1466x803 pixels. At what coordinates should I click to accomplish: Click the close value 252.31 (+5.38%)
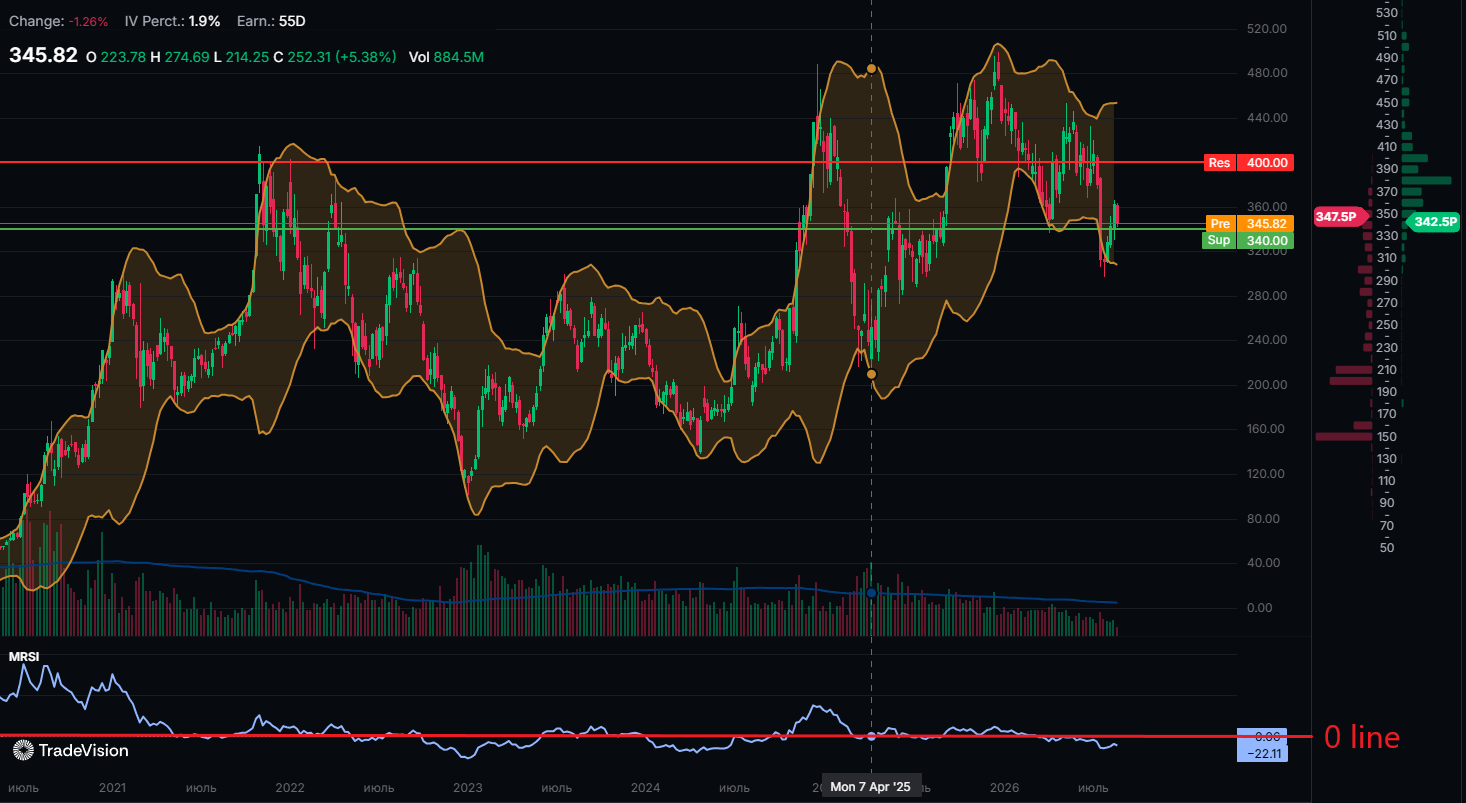tap(342, 57)
